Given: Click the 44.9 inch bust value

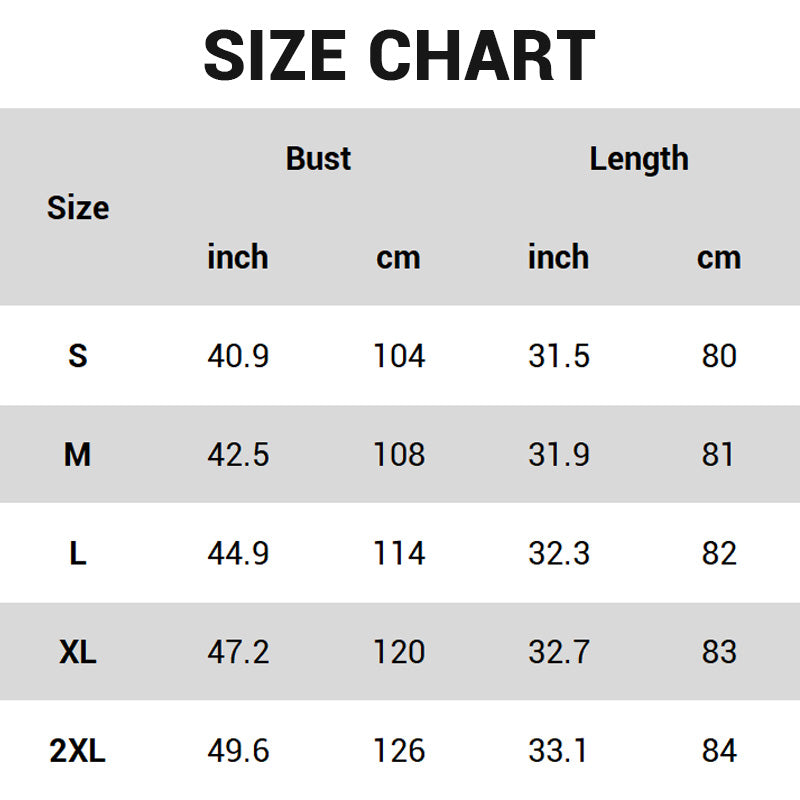Looking at the screenshot, I should click(238, 553).
